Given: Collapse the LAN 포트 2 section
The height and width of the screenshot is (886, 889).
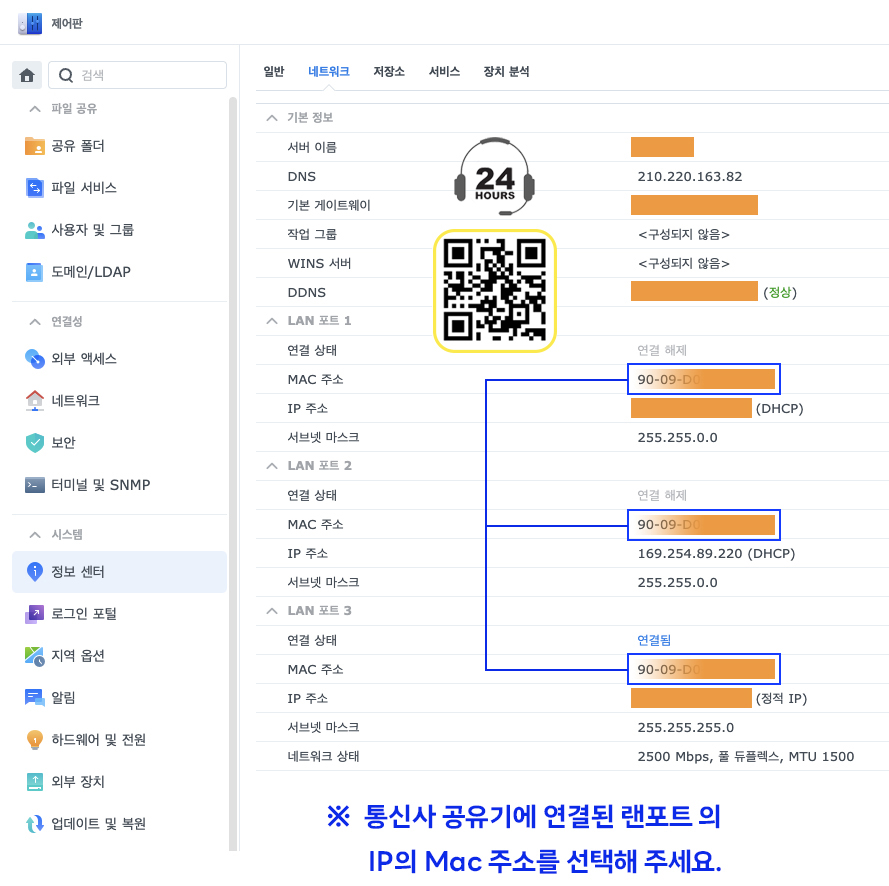Looking at the screenshot, I should [272, 466].
